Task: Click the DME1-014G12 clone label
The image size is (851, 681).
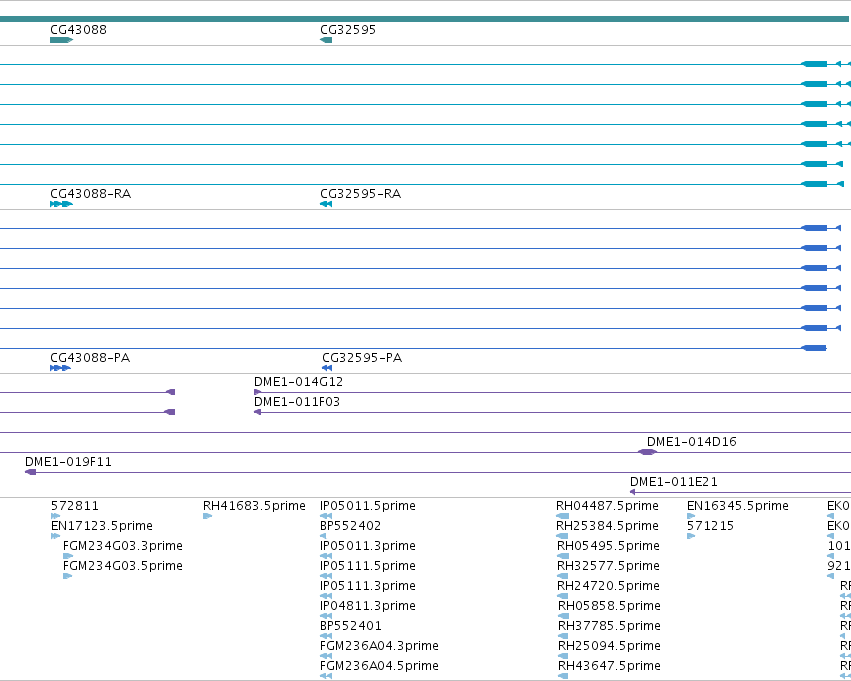Action: [299, 381]
